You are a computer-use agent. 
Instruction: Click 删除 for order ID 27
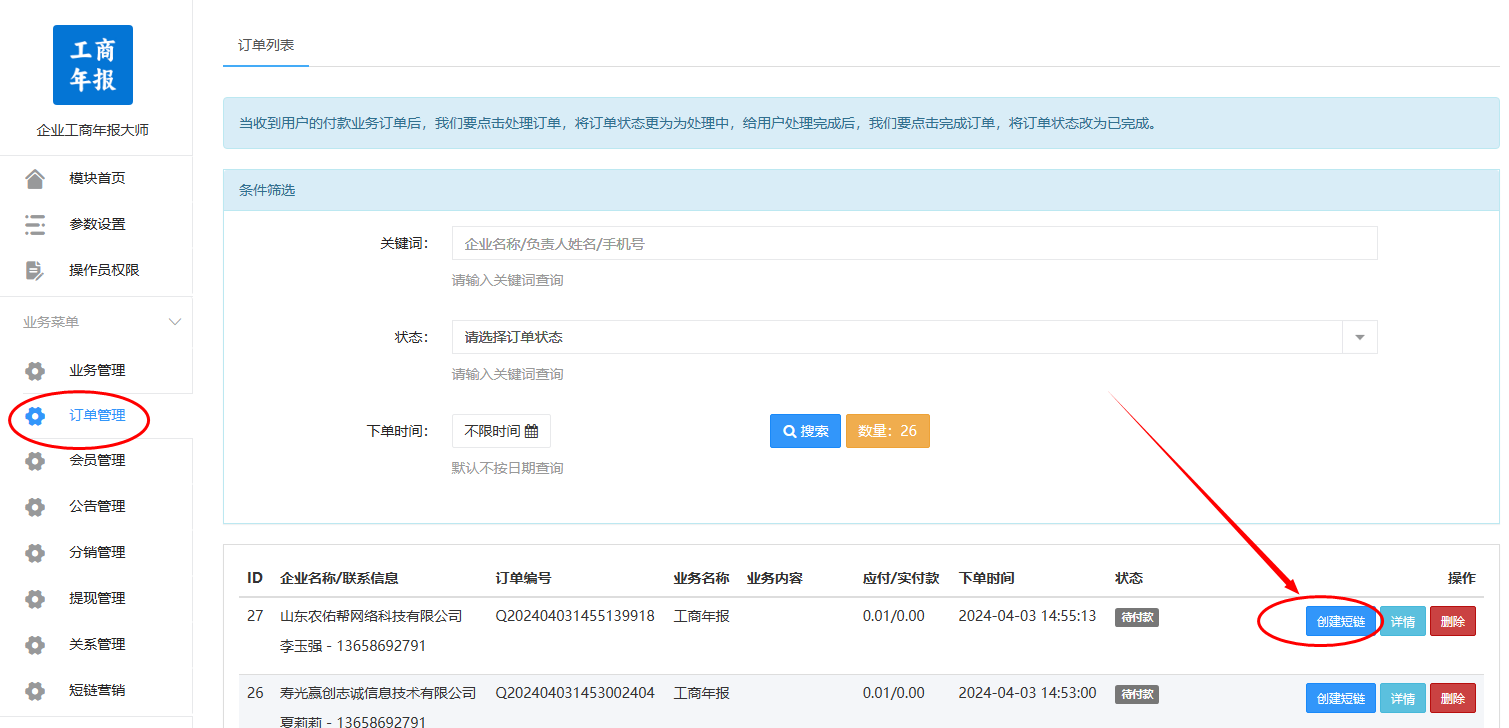coord(1453,621)
